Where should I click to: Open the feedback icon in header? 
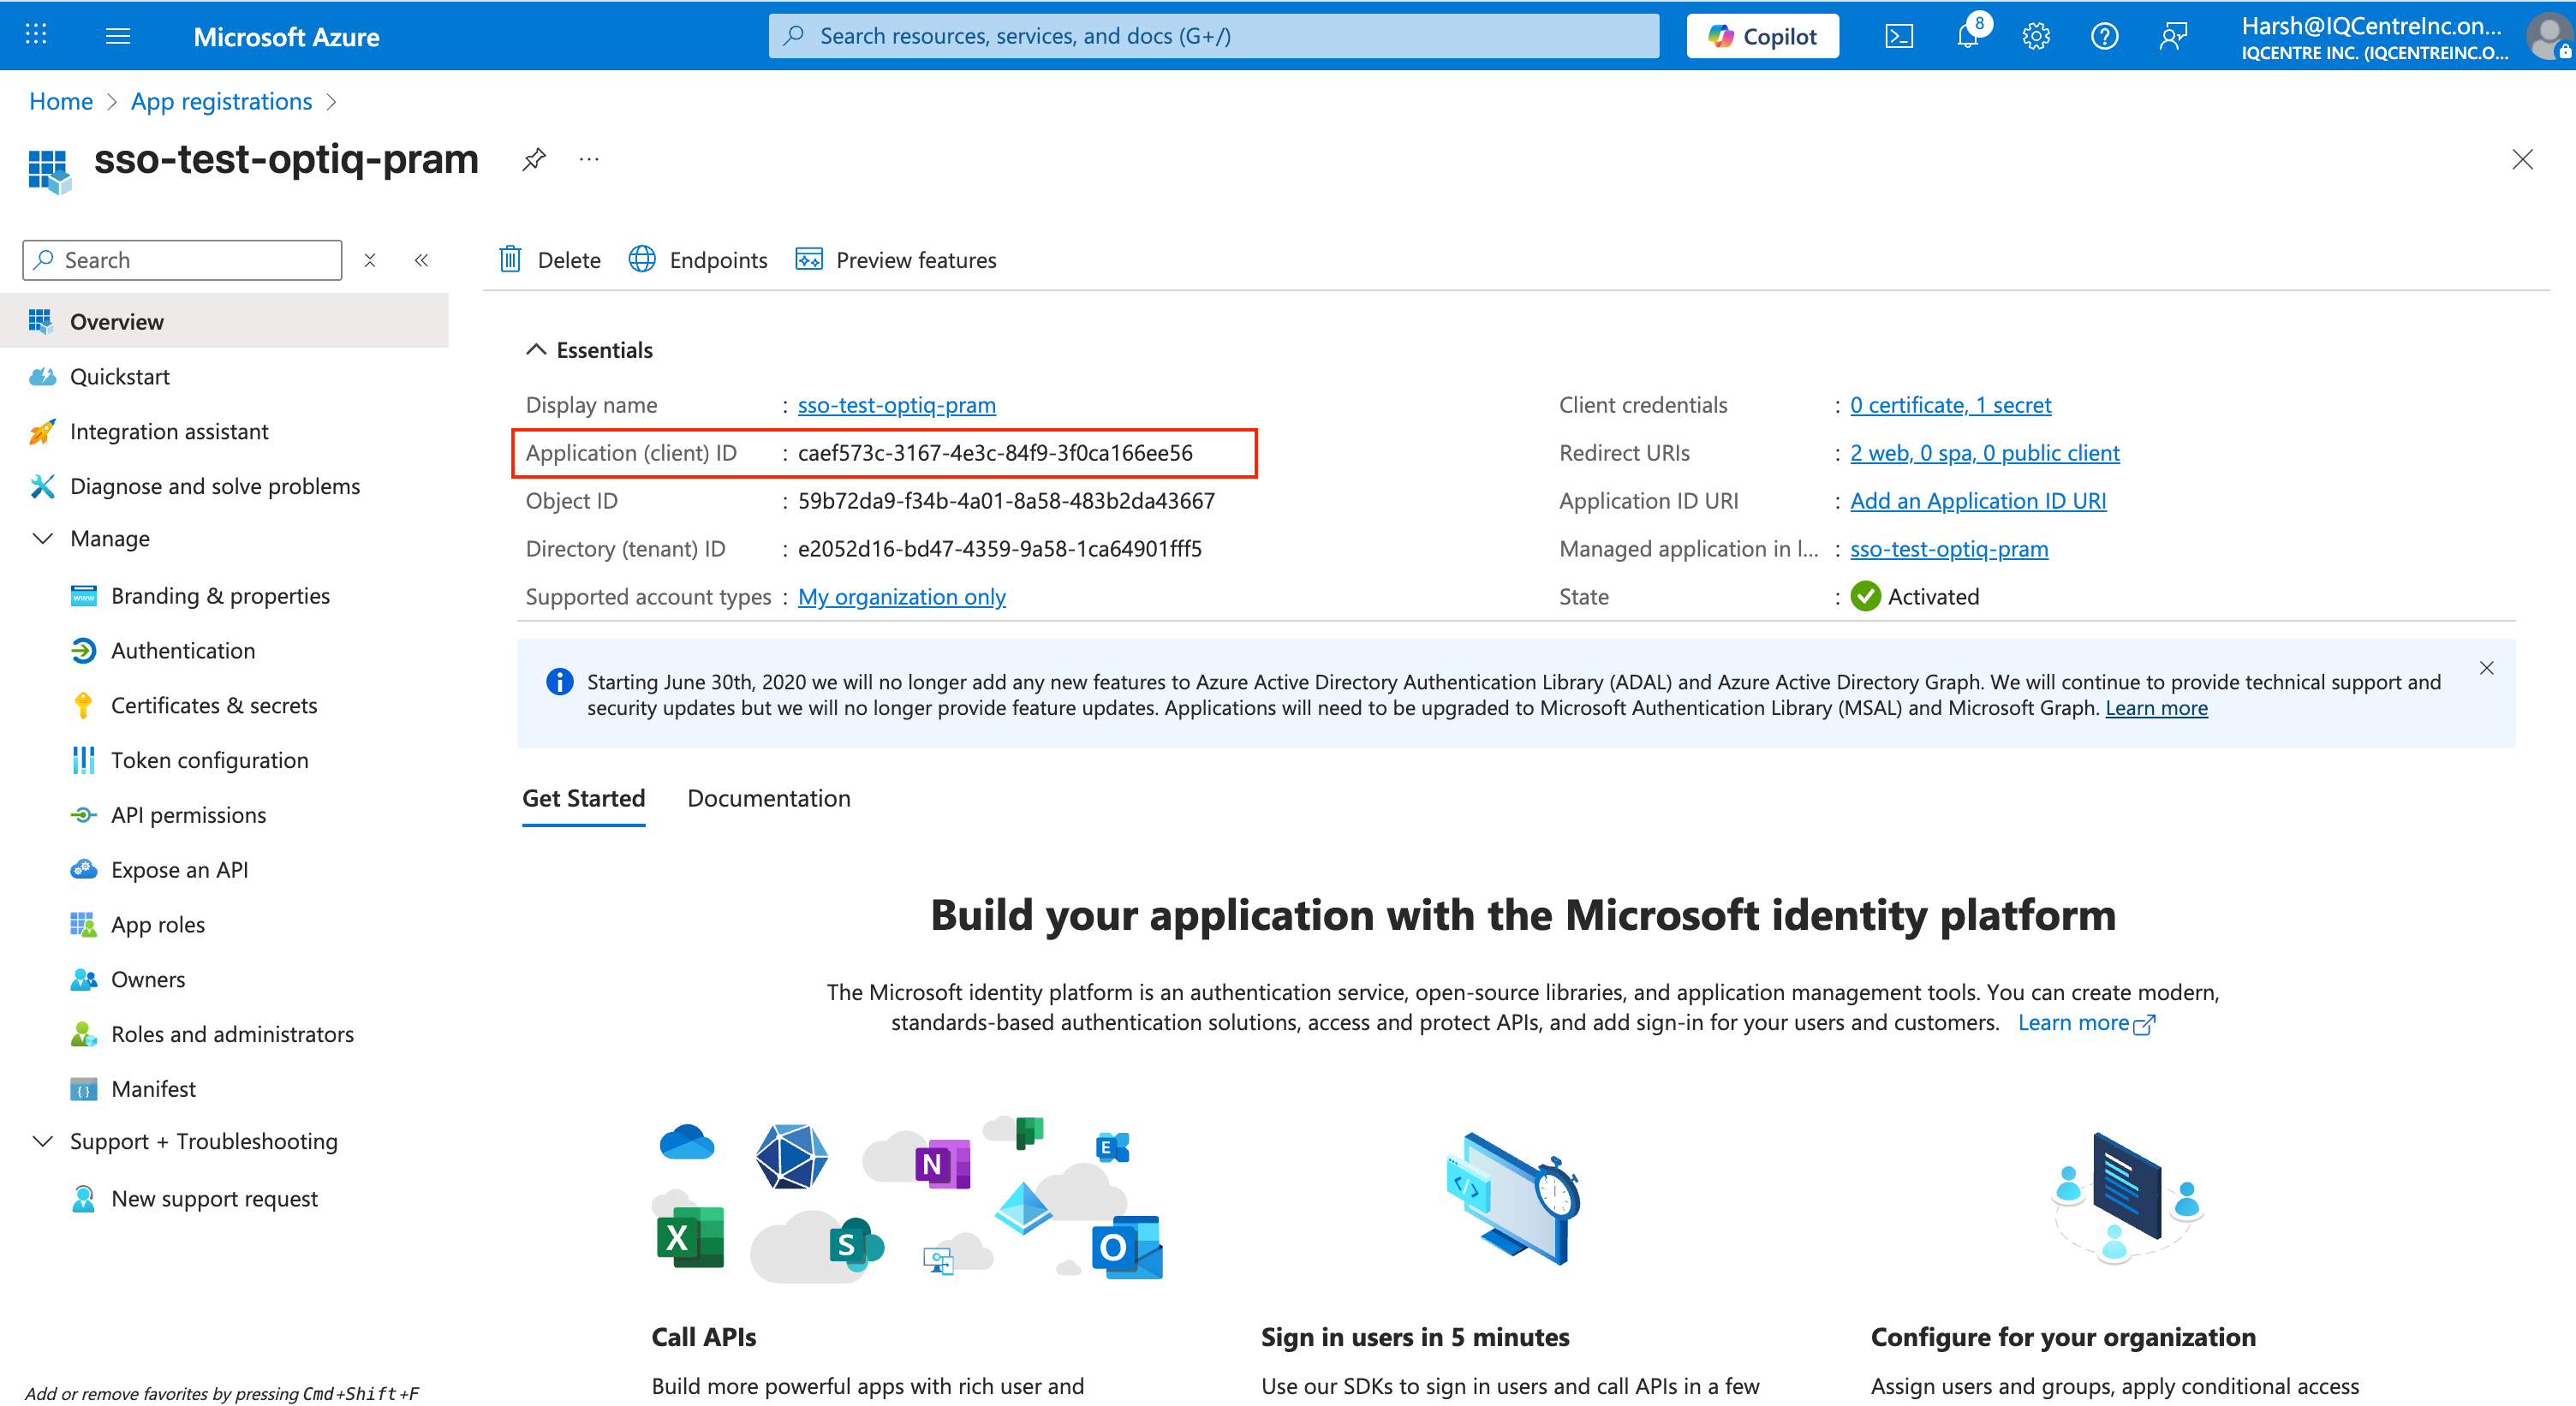click(x=2173, y=36)
